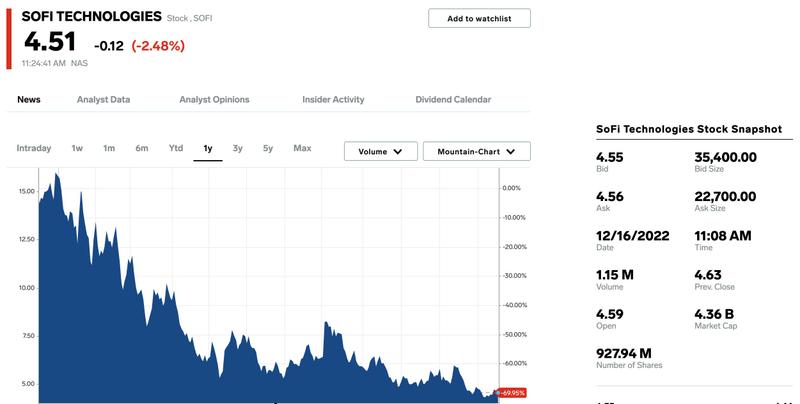Screen dimensions: 800x404
Task: Go to the Insider Activity tab
Action: [333, 99]
